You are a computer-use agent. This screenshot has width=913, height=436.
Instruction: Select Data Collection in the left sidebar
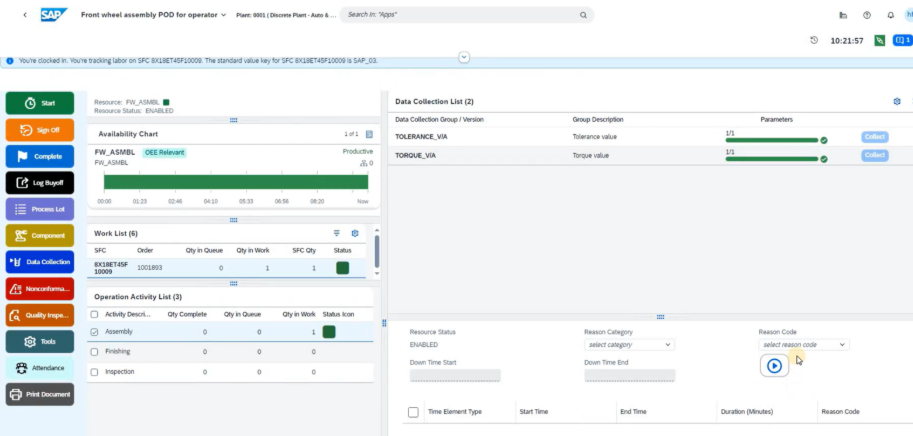40,262
